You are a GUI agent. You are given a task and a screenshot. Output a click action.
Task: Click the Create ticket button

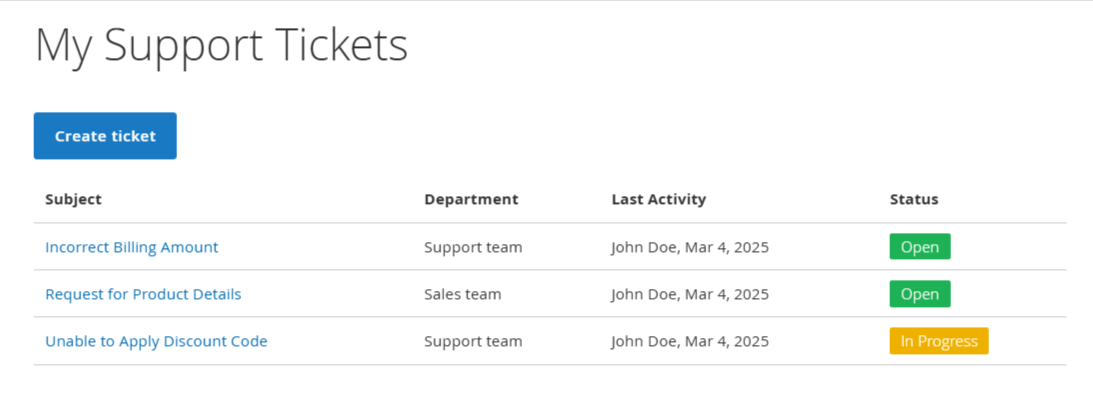pyautogui.click(x=105, y=136)
